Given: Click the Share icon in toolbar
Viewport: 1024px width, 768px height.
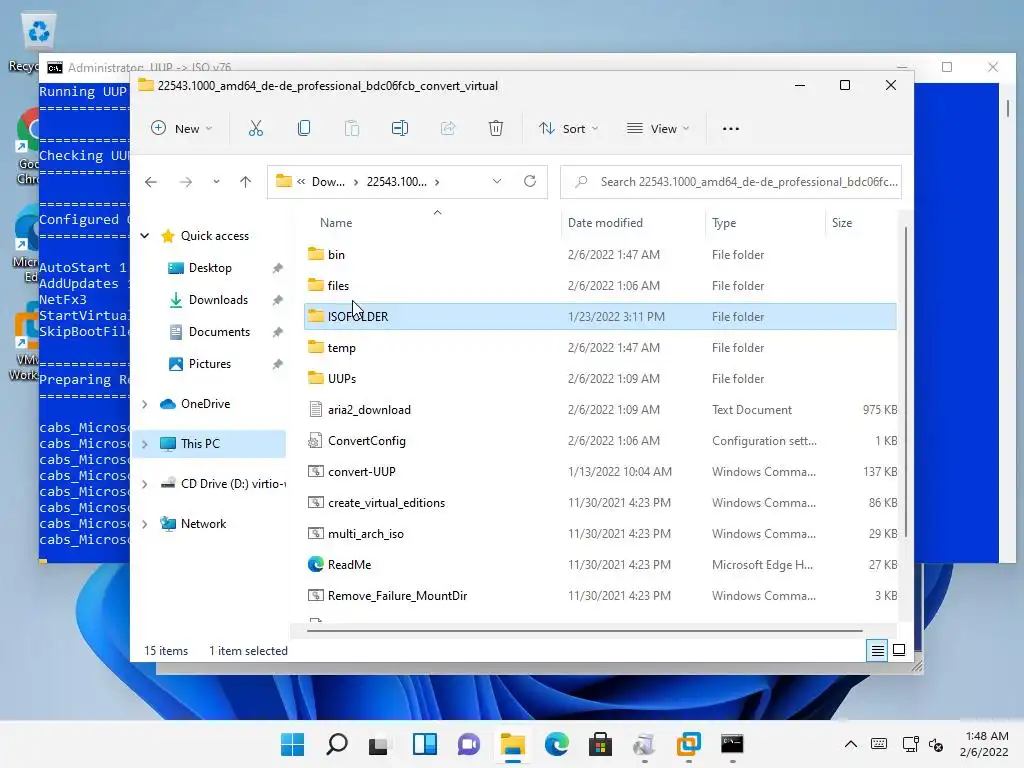Looking at the screenshot, I should click(x=448, y=129).
